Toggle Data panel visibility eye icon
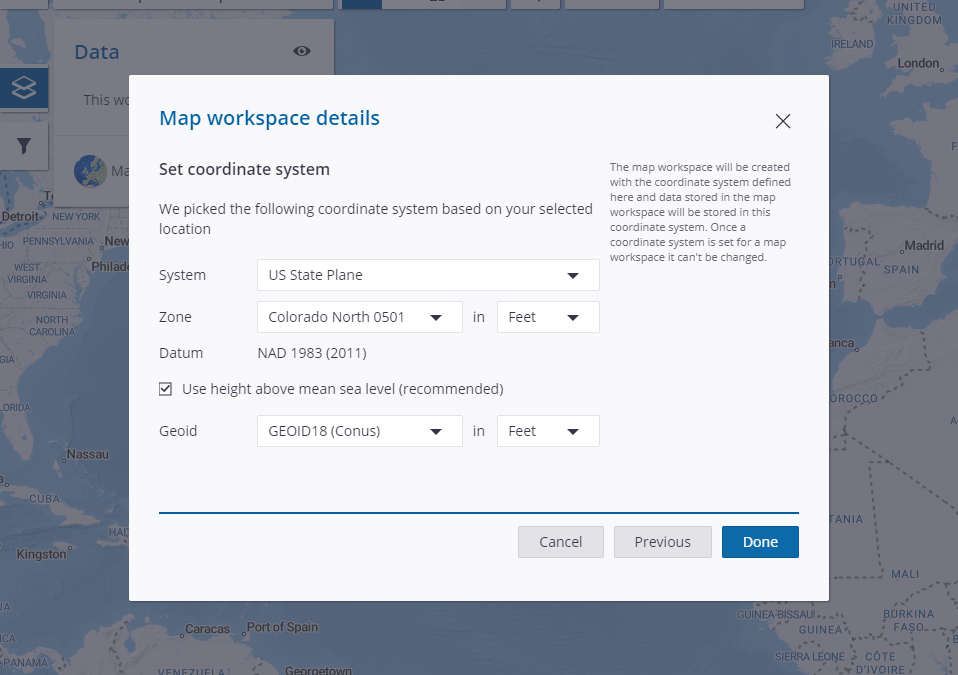The width and height of the screenshot is (958, 675). pos(302,51)
